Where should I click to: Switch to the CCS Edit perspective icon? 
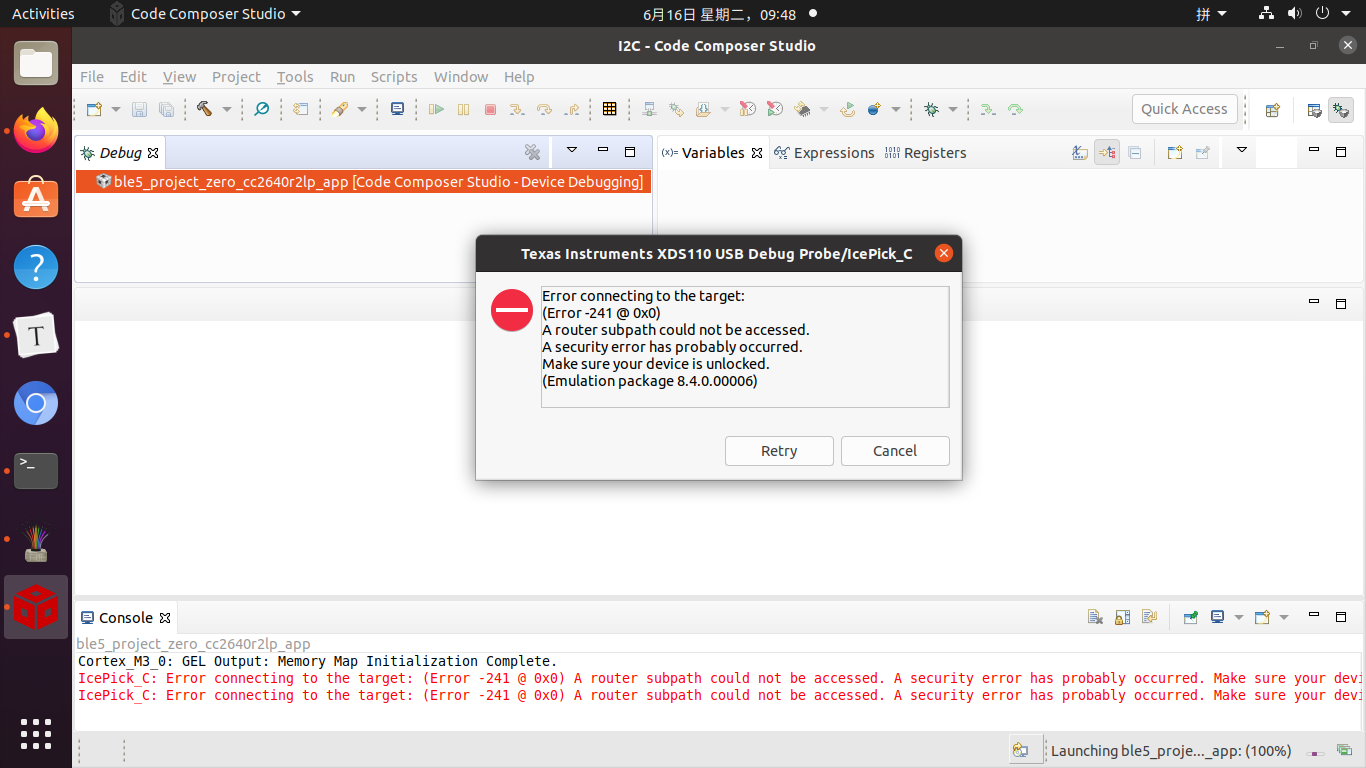click(x=1314, y=110)
